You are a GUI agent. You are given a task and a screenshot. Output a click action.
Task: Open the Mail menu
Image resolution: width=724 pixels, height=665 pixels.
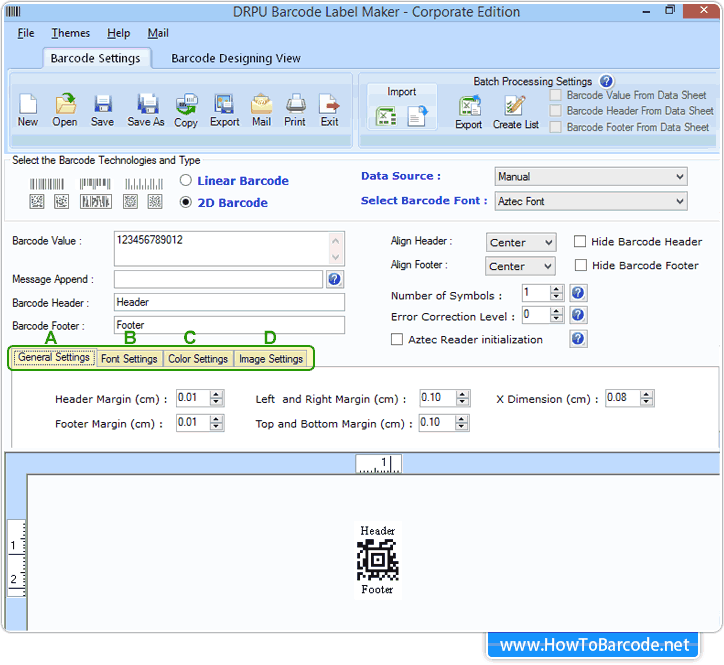tap(158, 33)
